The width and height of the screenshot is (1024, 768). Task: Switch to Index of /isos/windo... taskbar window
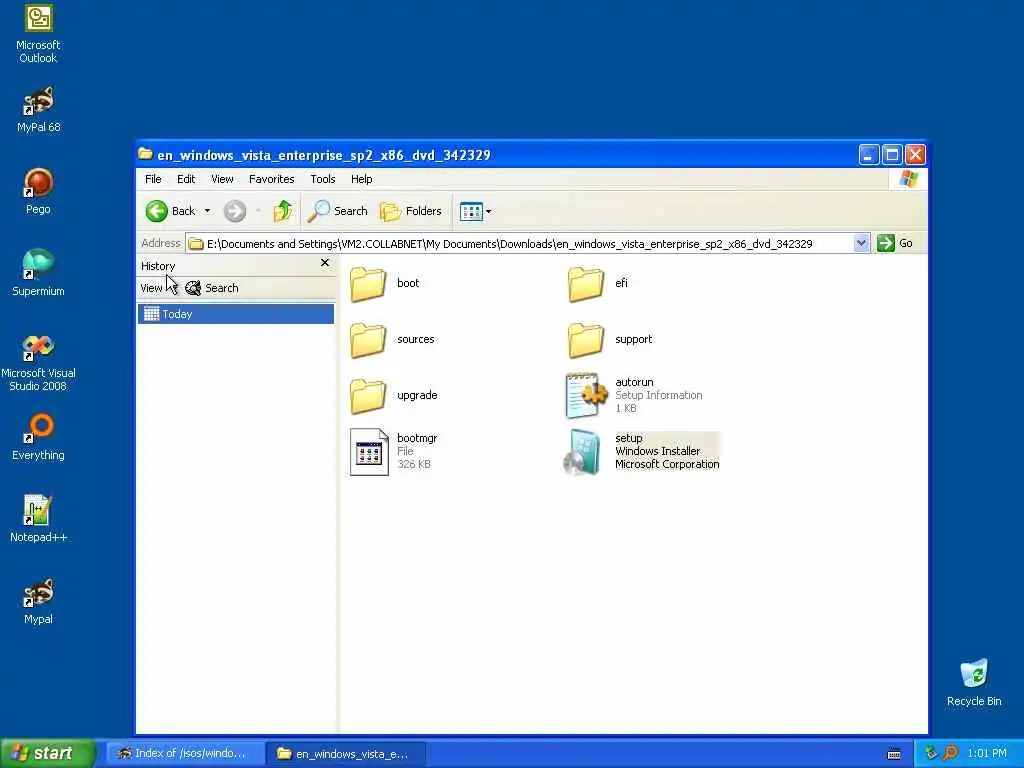pyautogui.click(x=184, y=754)
